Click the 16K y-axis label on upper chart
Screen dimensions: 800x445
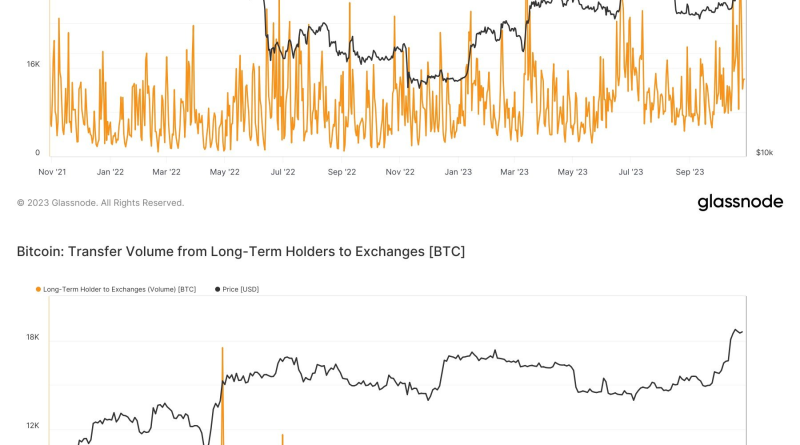click(x=33, y=64)
